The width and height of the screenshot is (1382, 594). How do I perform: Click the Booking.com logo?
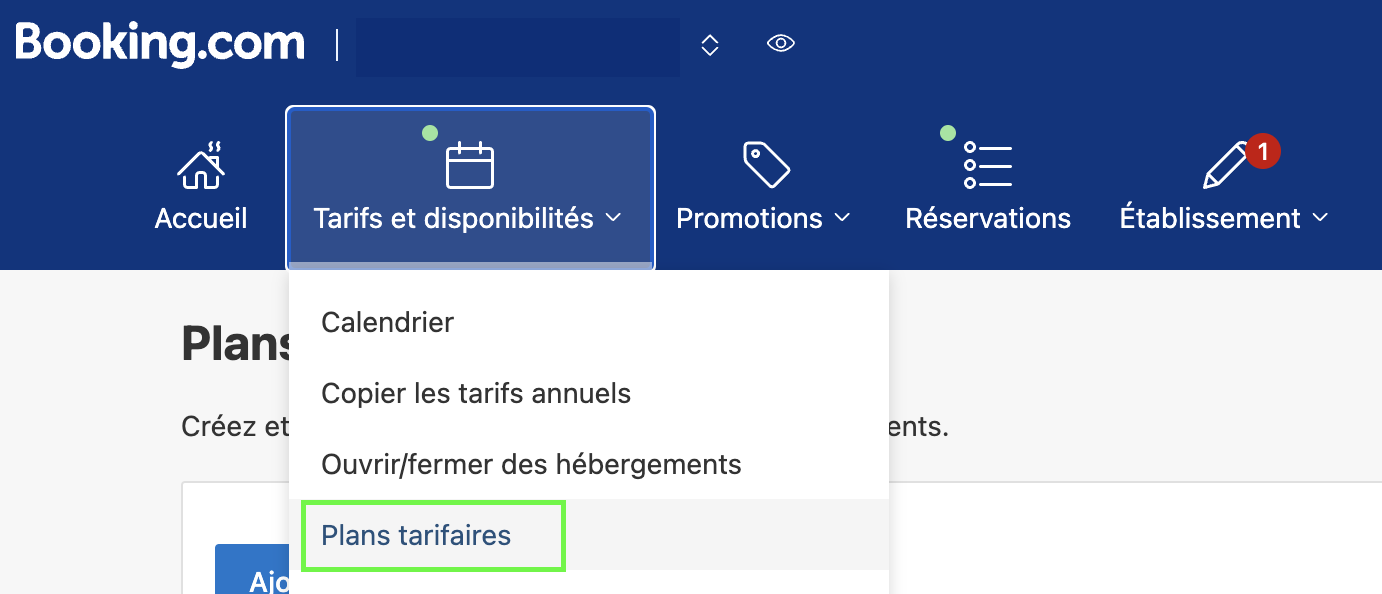(x=160, y=44)
